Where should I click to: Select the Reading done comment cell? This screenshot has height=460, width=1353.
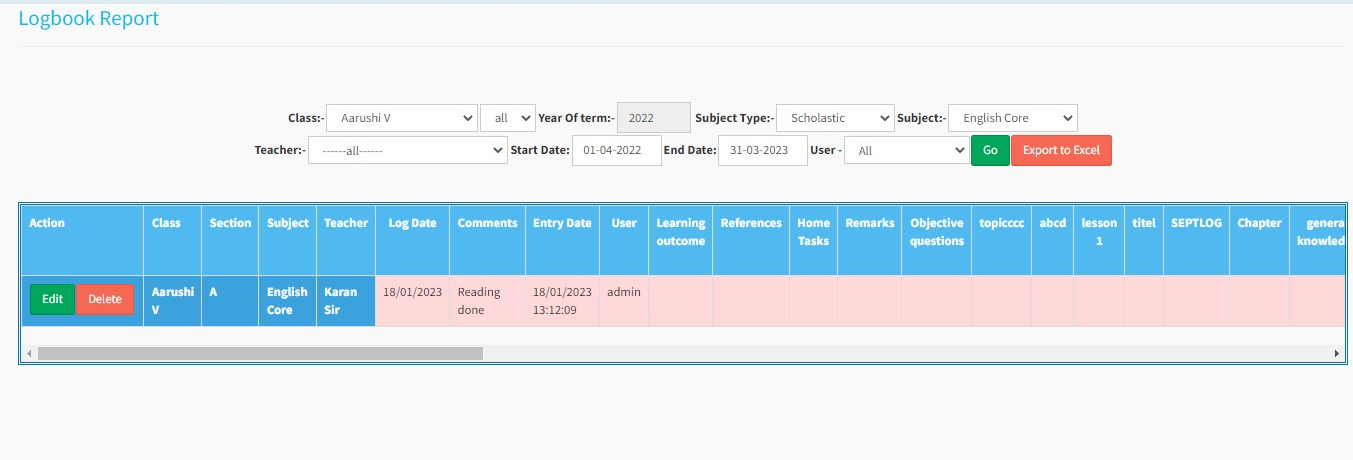point(487,301)
